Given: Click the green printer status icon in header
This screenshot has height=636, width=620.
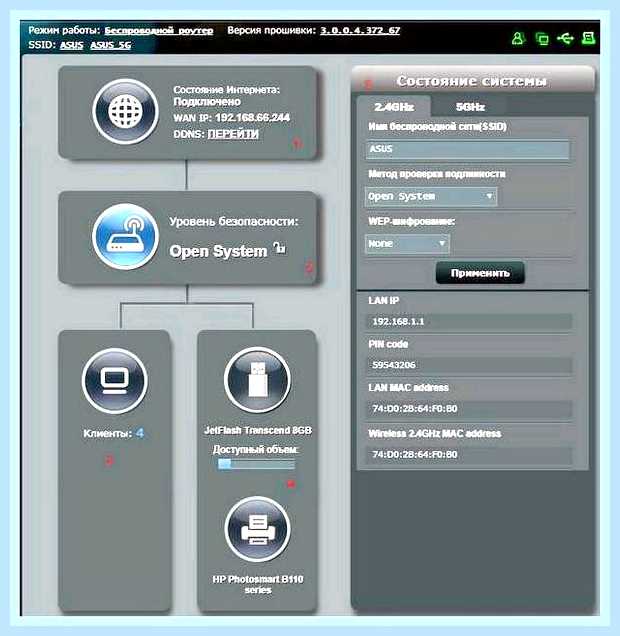Looking at the screenshot, I should pyautogui.click(x=588, y=38).
